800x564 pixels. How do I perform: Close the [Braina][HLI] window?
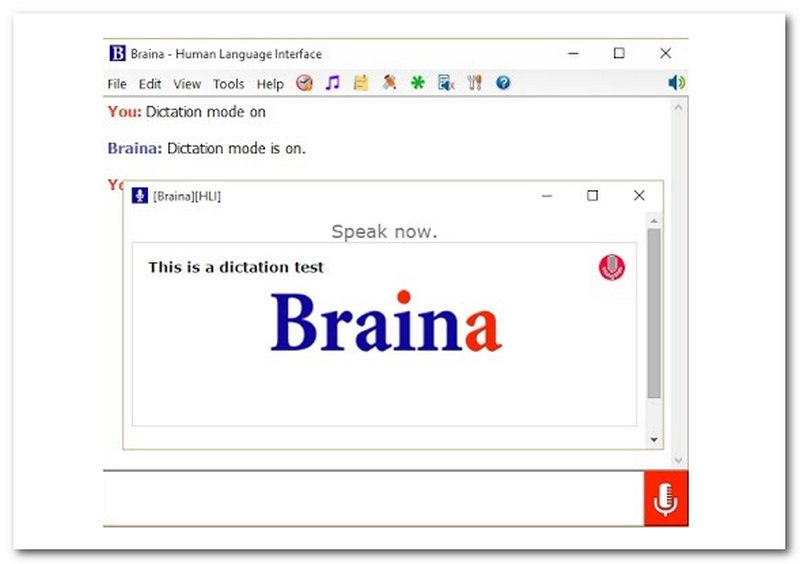tap(639, 195)
